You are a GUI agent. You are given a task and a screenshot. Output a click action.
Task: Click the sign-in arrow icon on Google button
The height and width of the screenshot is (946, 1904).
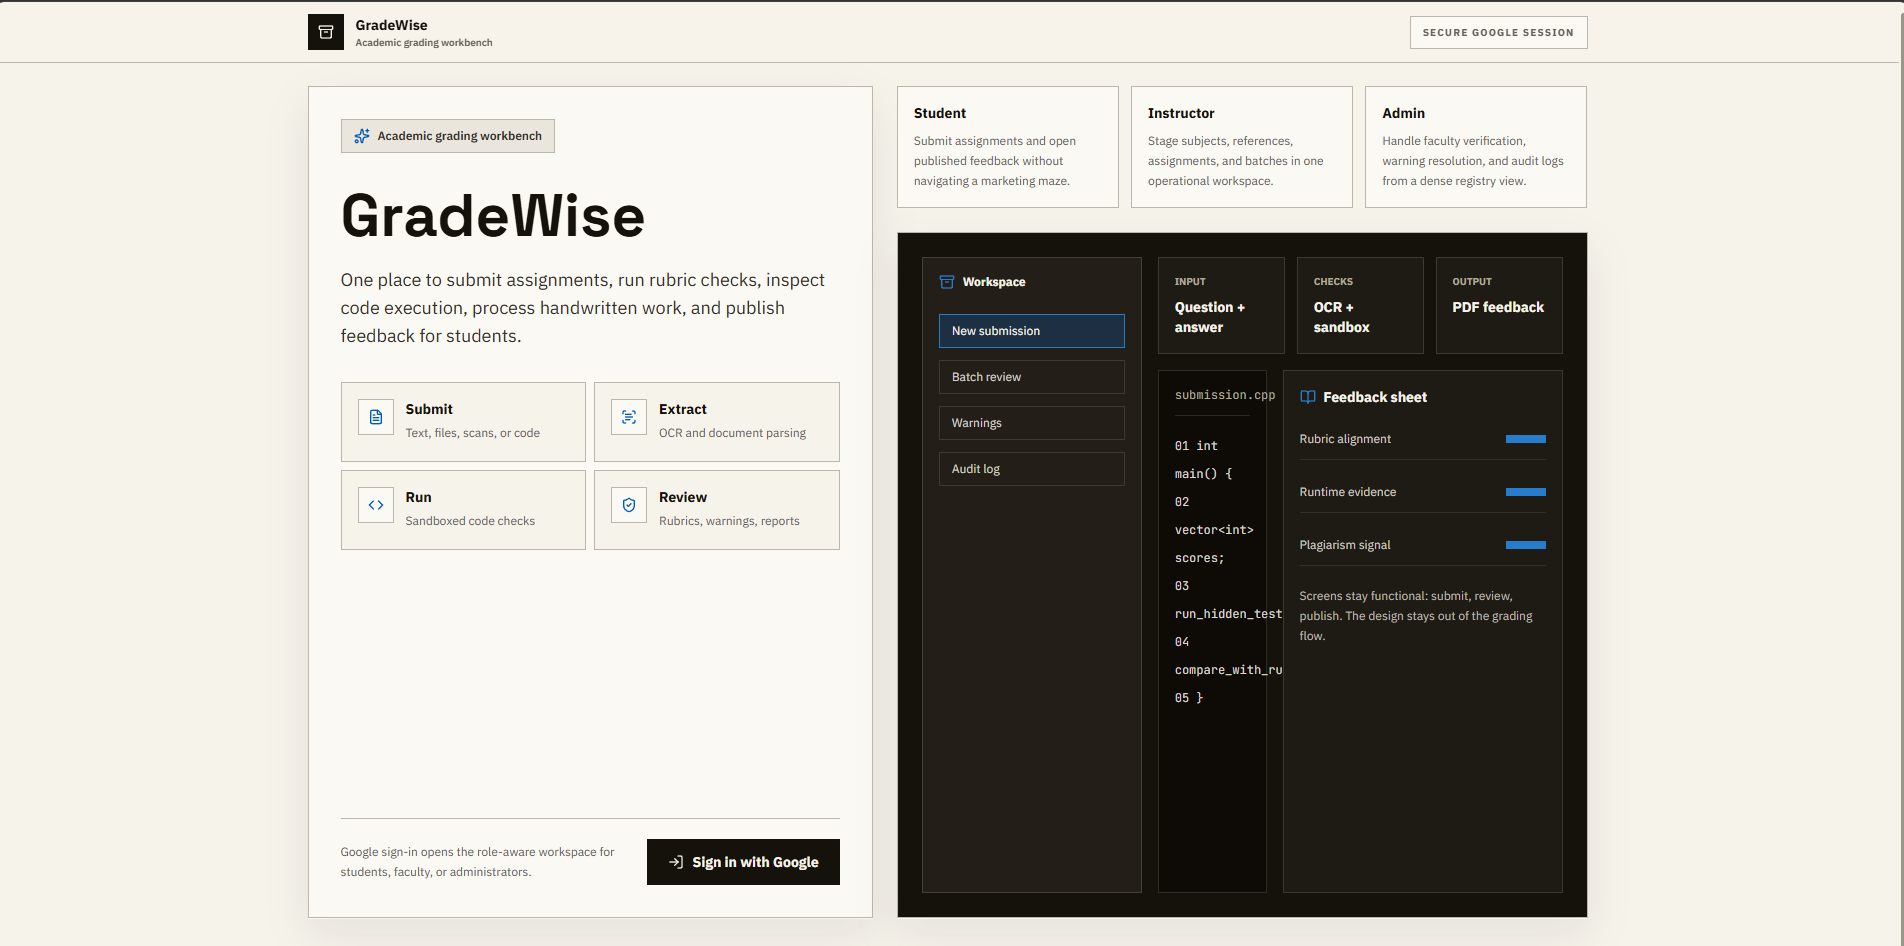click(676, 862)
